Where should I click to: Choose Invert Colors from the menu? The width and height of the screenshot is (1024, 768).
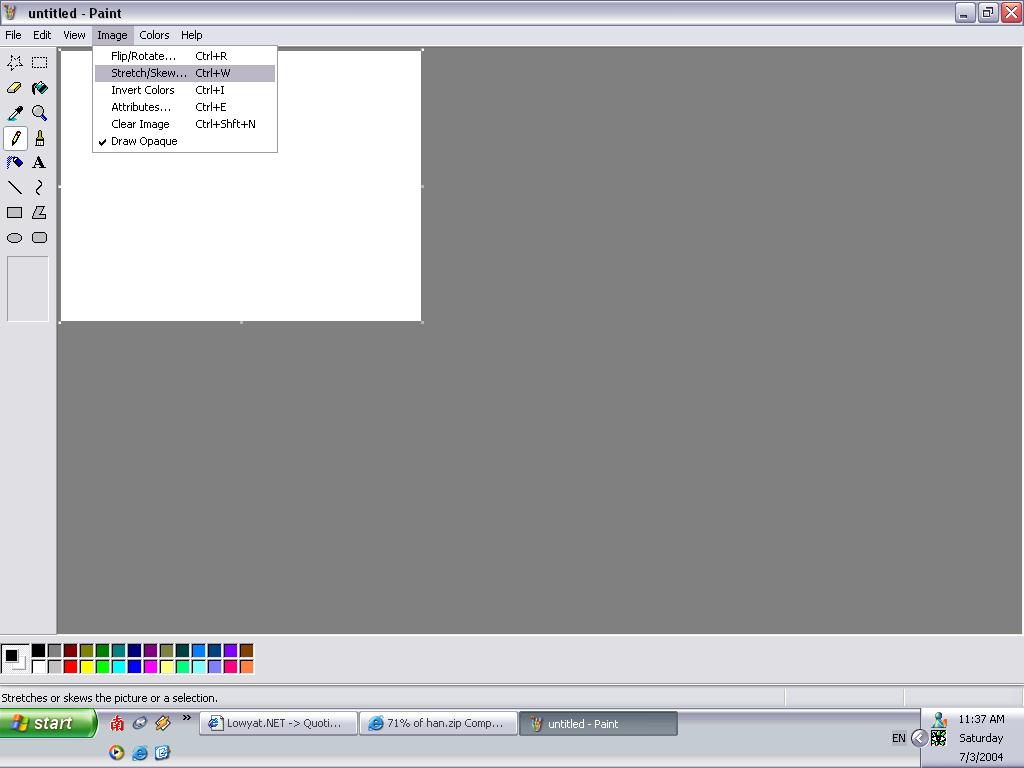(x=142, y=90)
